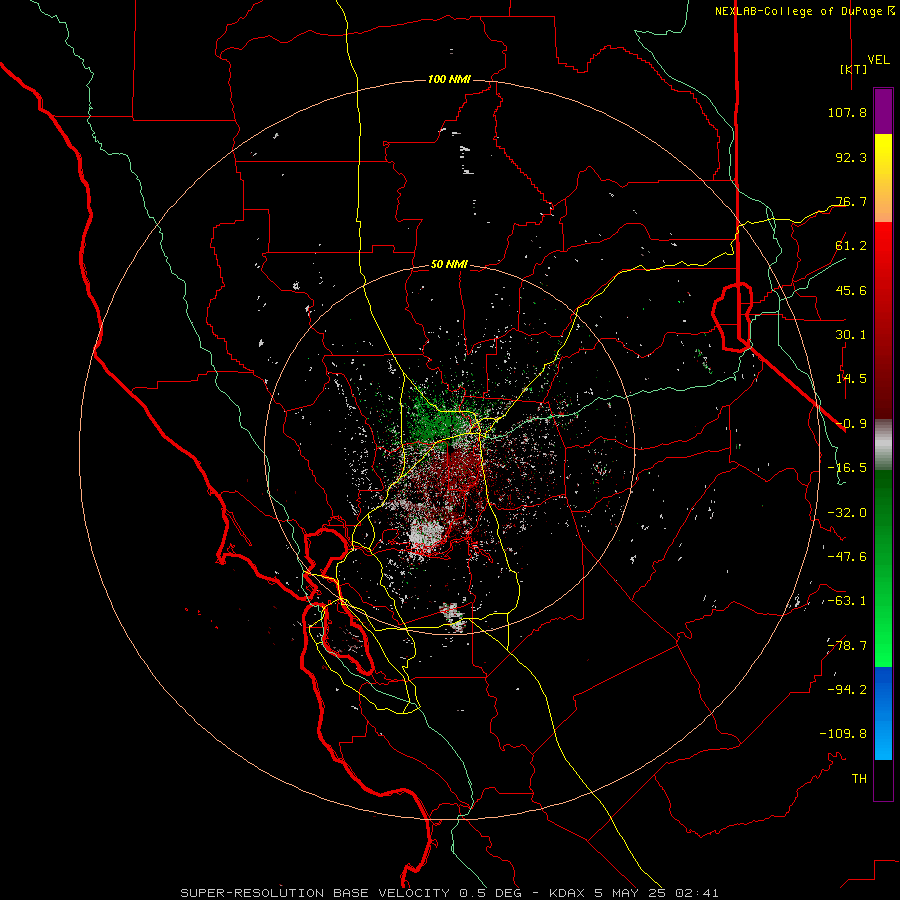Click the -0.9 velocity scale value
This screenshot has height=900, width=900.
pos(851,424)
